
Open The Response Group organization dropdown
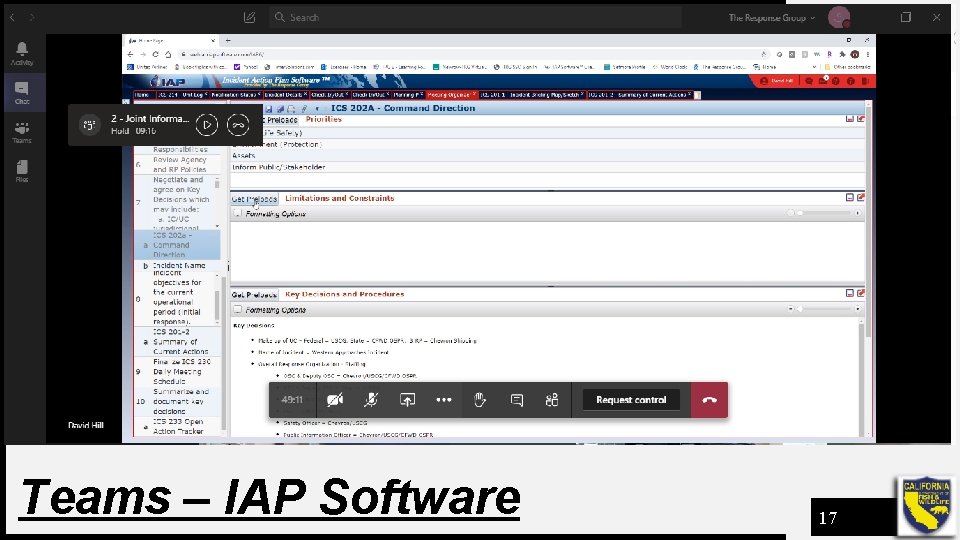[771, 18]
